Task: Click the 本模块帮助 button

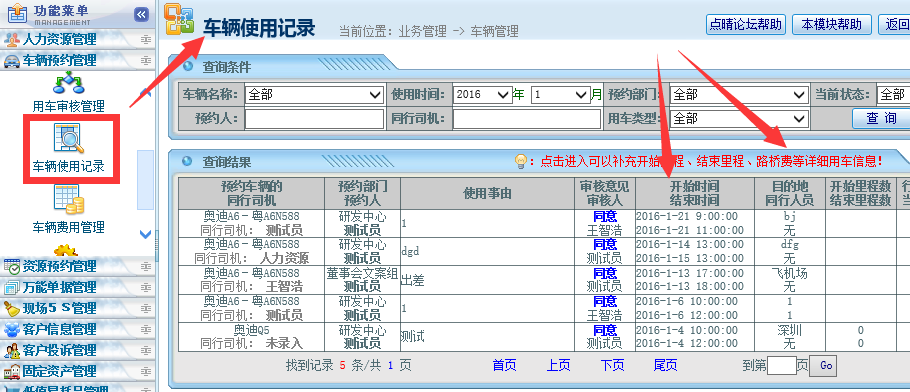Action: point(832,24)
